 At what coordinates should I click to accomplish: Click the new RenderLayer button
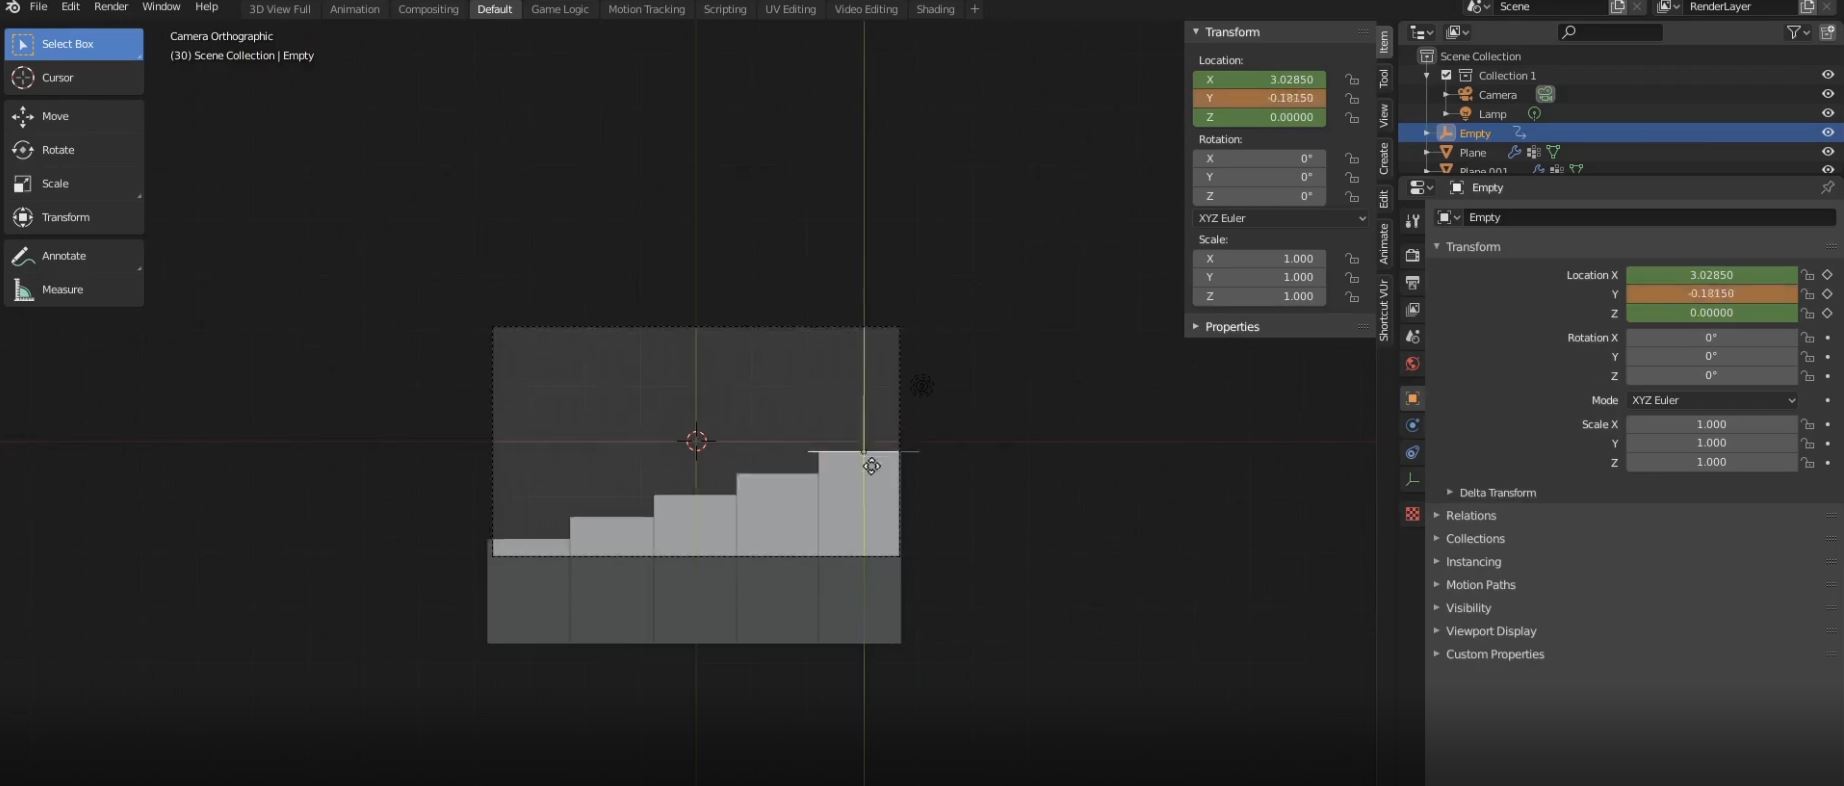coord(1807,7)
